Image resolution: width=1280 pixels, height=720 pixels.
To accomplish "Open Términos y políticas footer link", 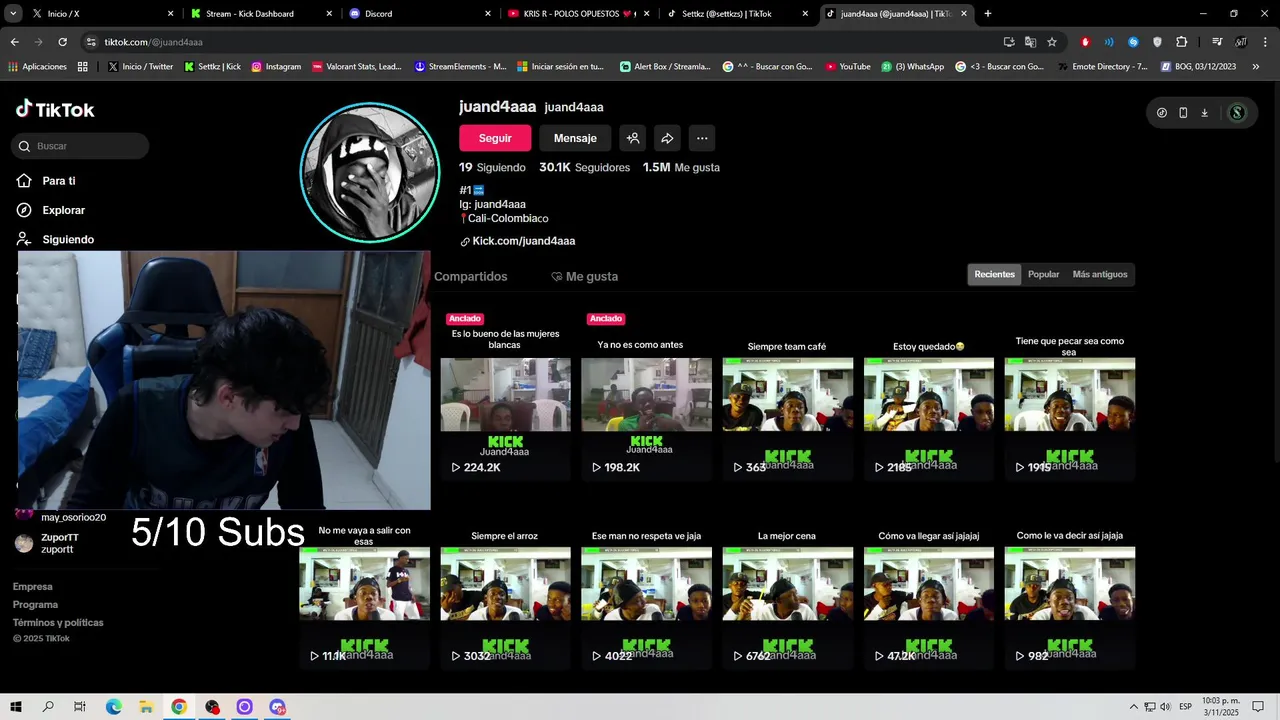I will pos(58,623).
